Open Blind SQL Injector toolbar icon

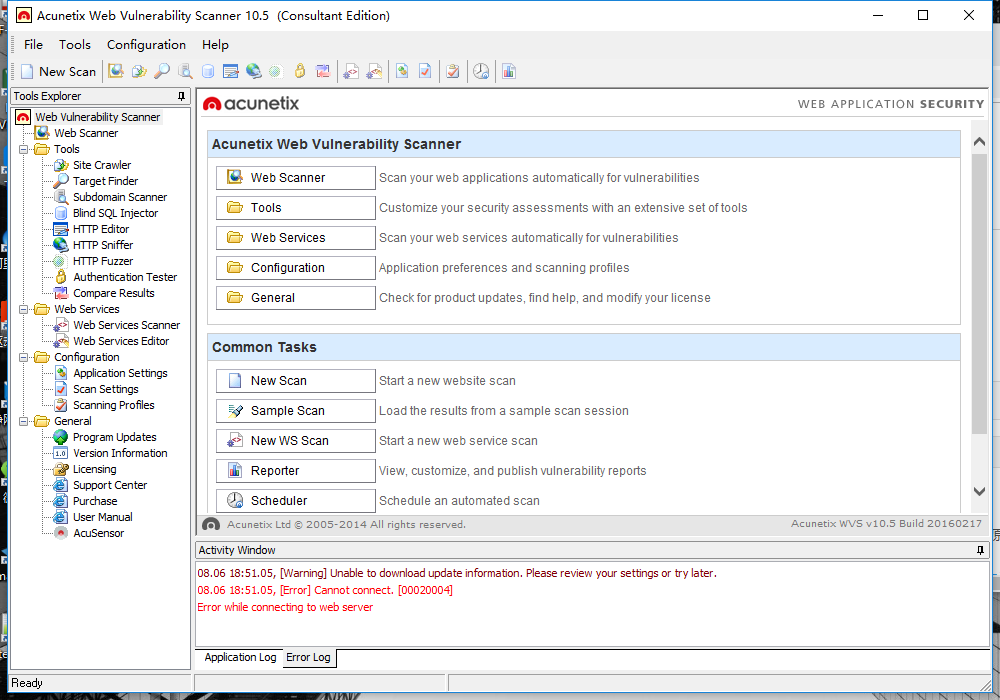click(x=208, y=71)
